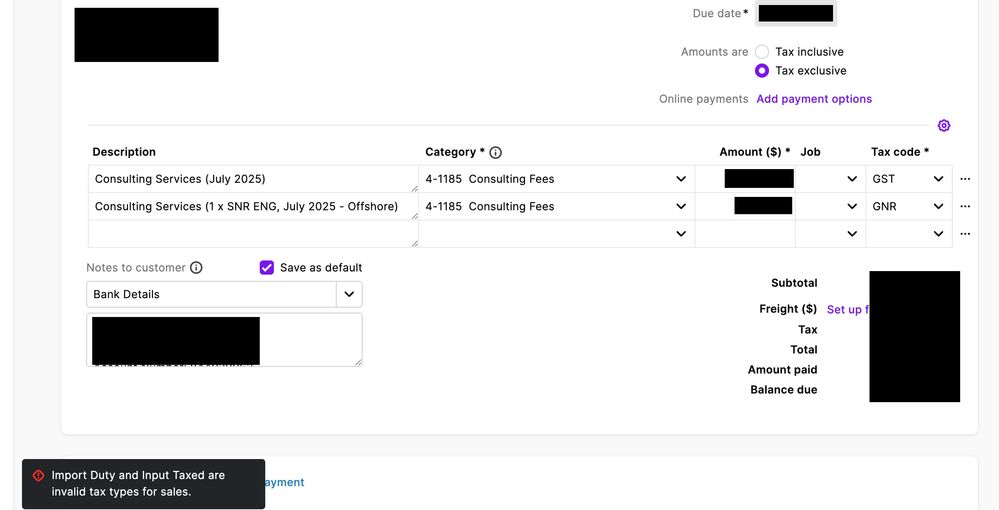Expand Job dropdown on the first line

(x=852, y=179)
